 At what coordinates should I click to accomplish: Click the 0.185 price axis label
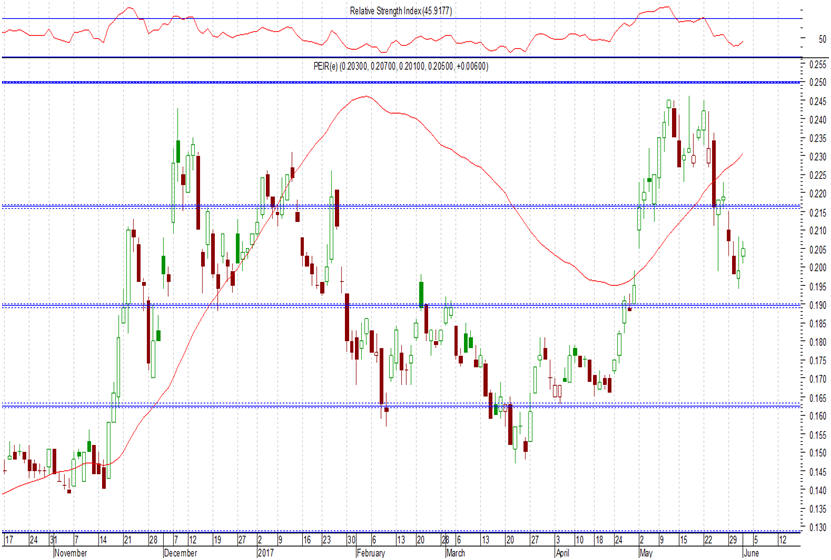click(818, 324)
